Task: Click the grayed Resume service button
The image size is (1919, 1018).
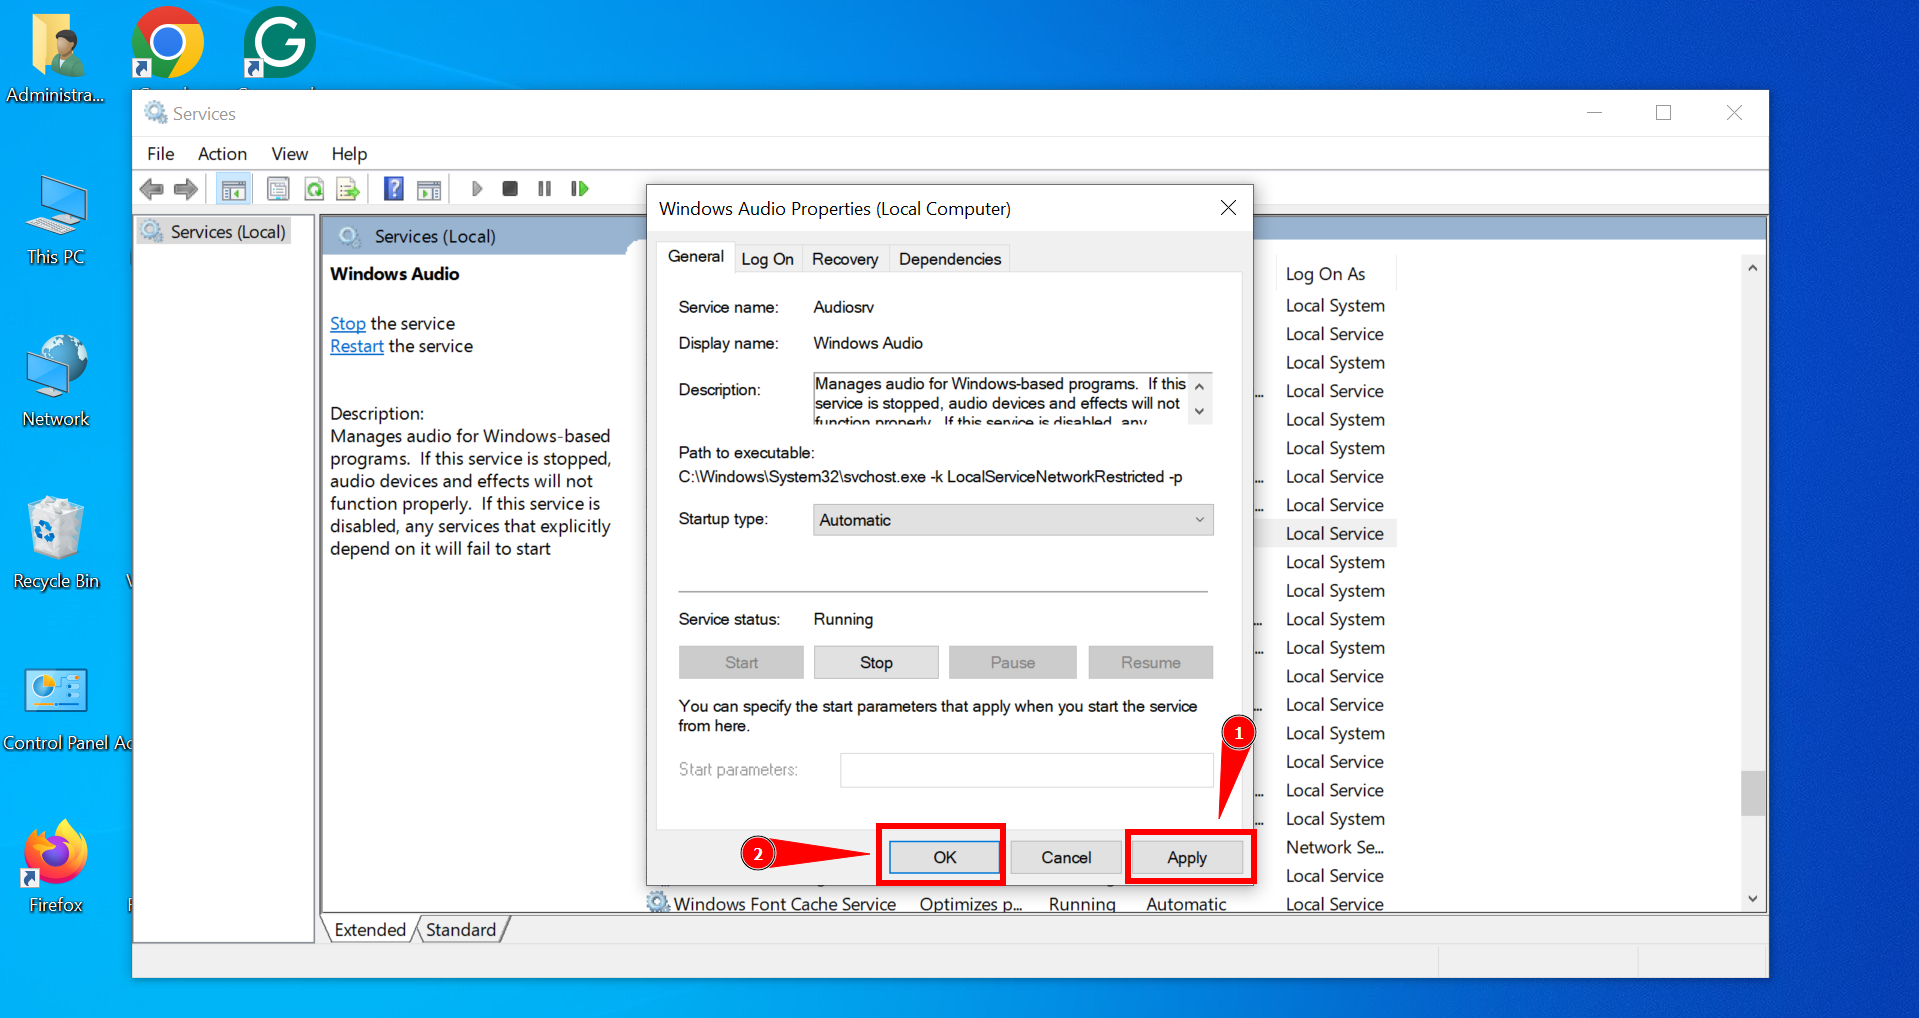Action: 1151,662
